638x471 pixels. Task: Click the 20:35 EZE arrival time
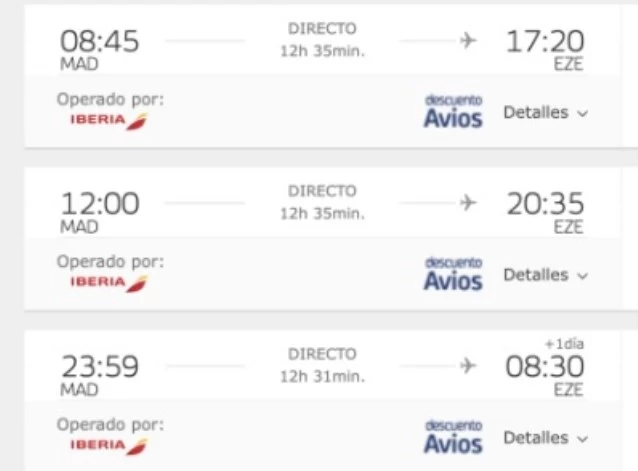point(545,204)
